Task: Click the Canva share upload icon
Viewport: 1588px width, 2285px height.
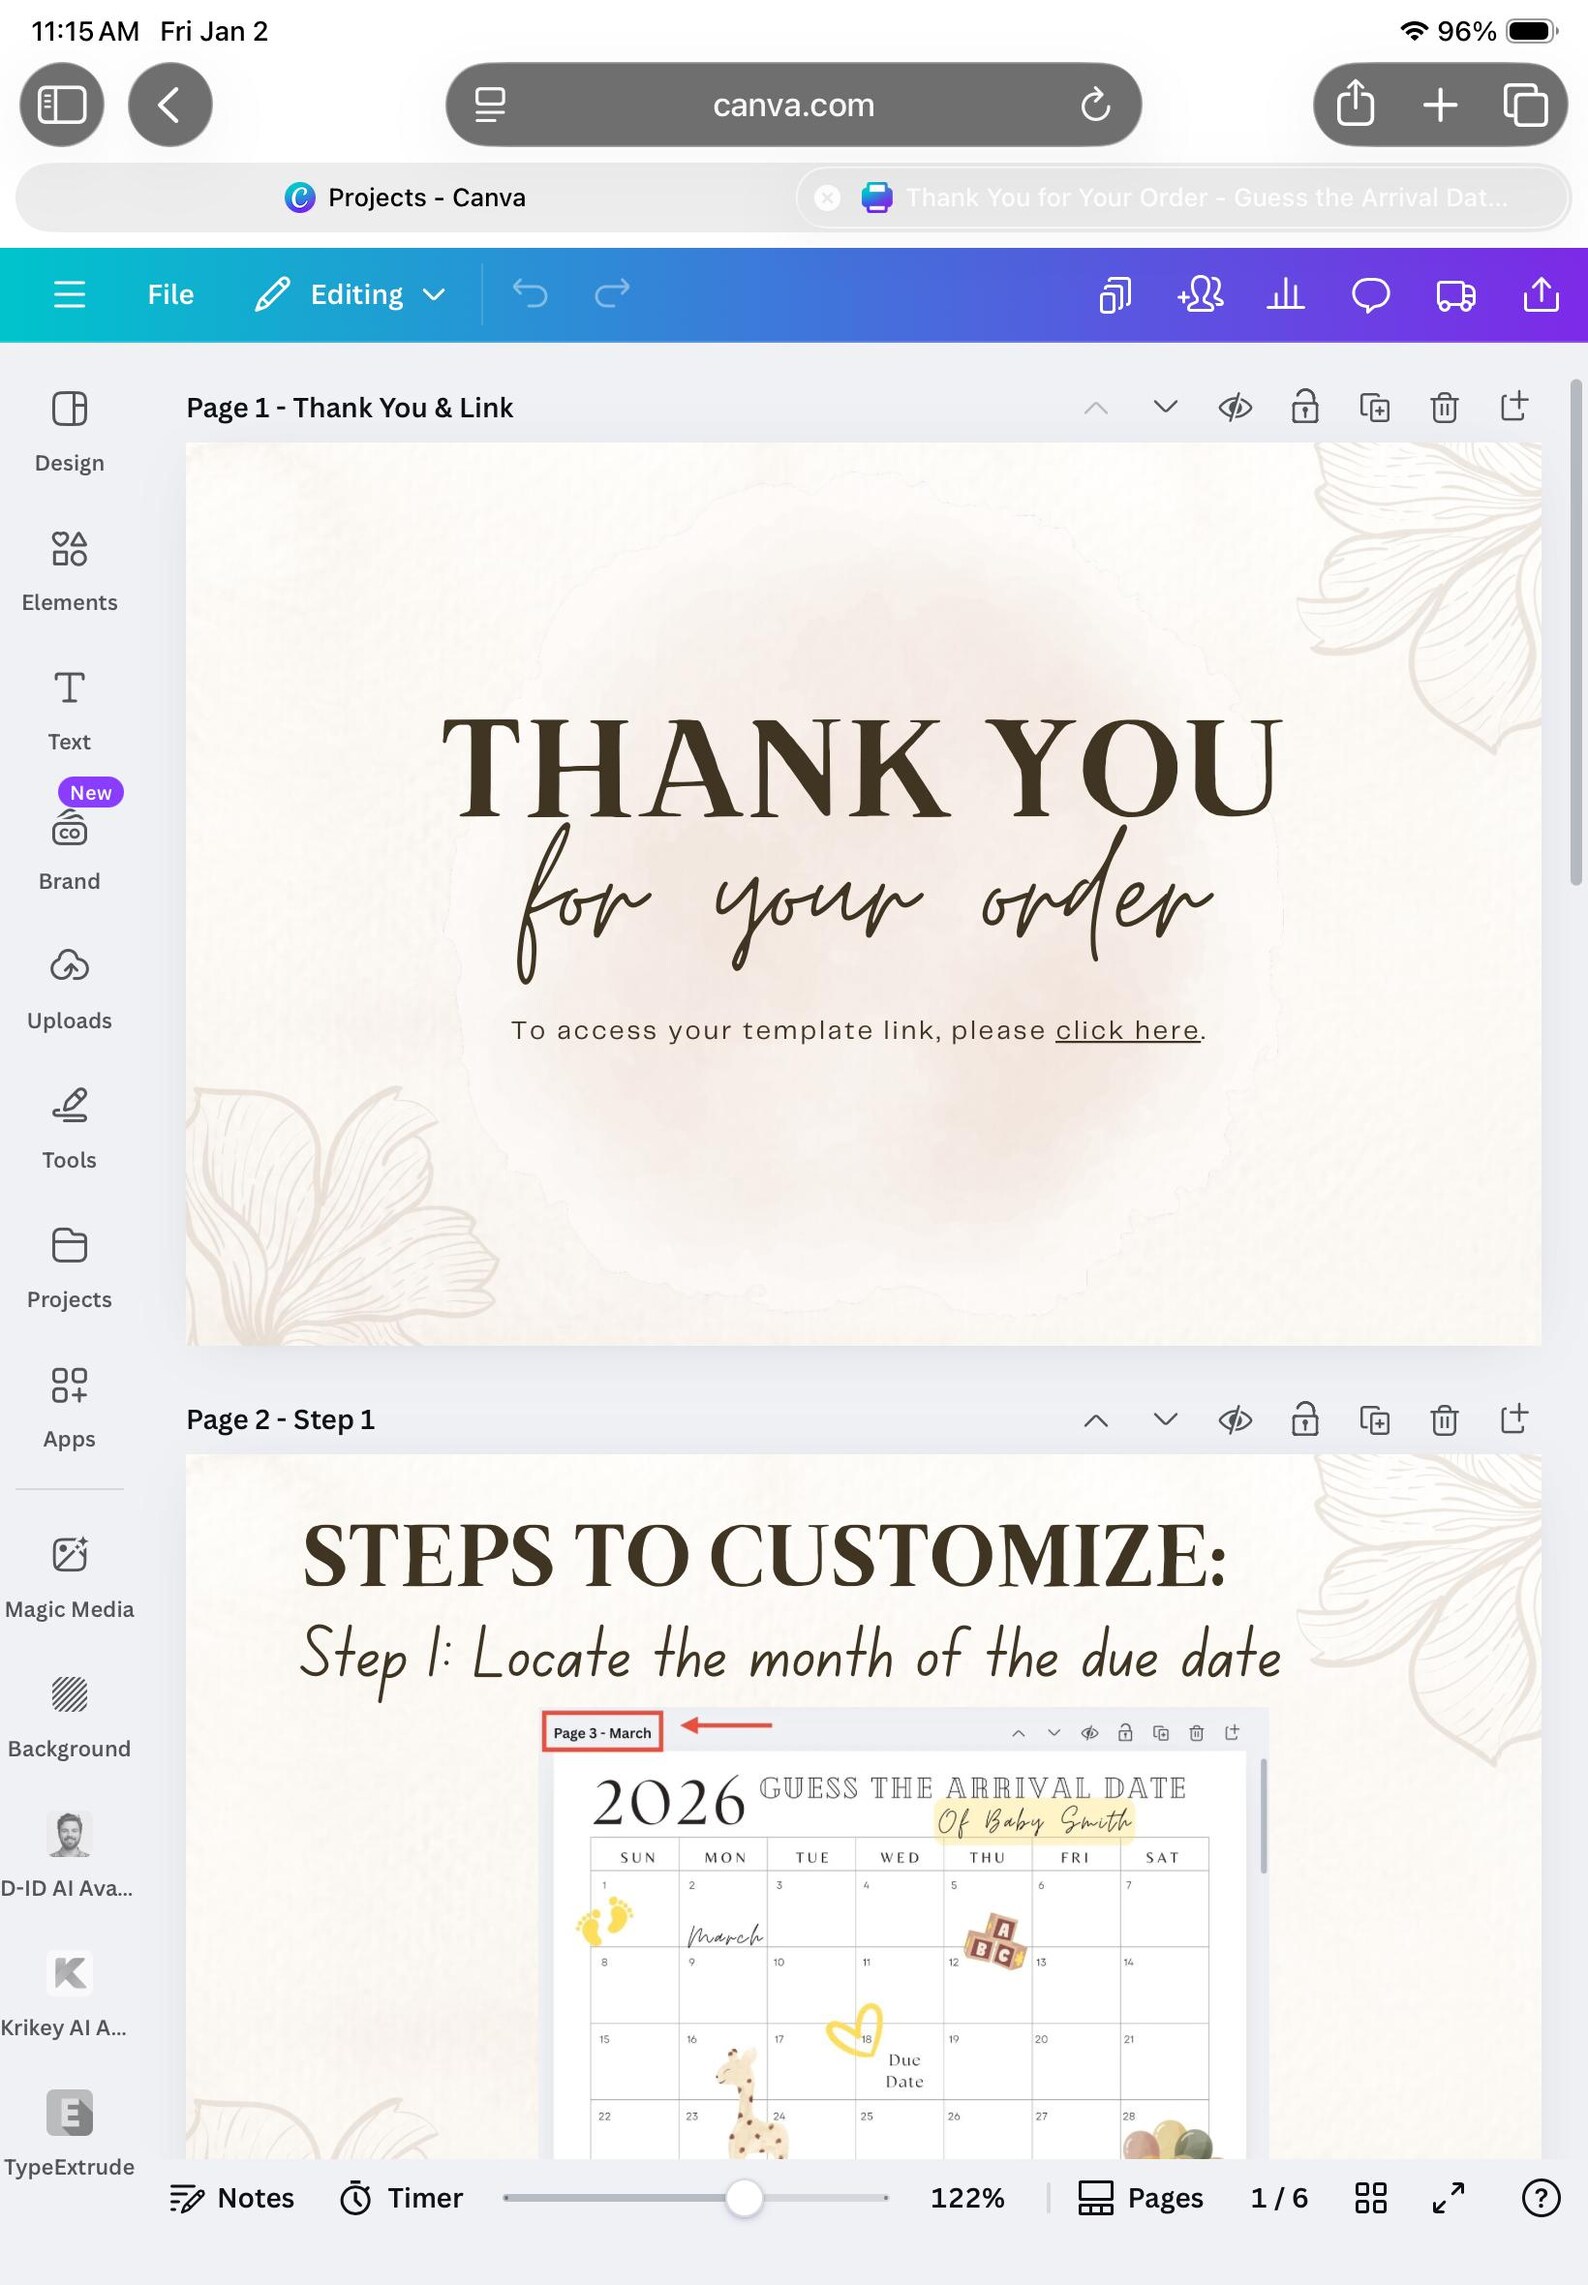Action: pos(1541,295)
